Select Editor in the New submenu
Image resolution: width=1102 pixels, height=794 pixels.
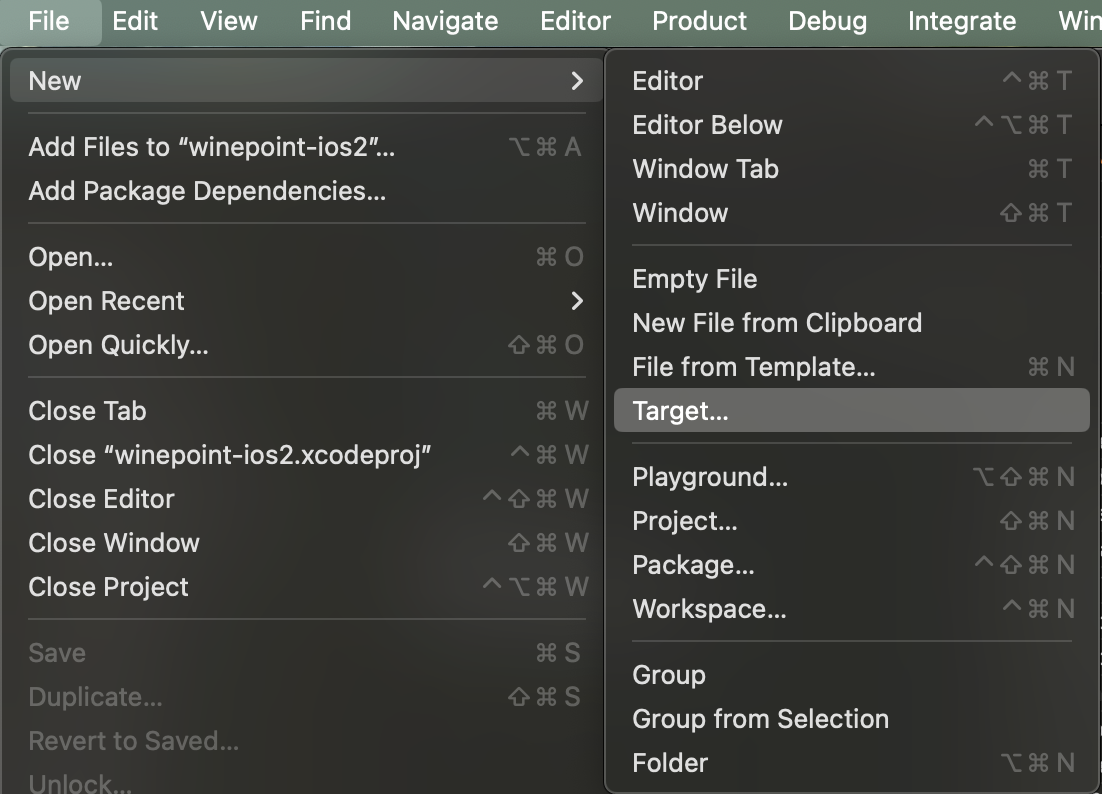(668, 81)
